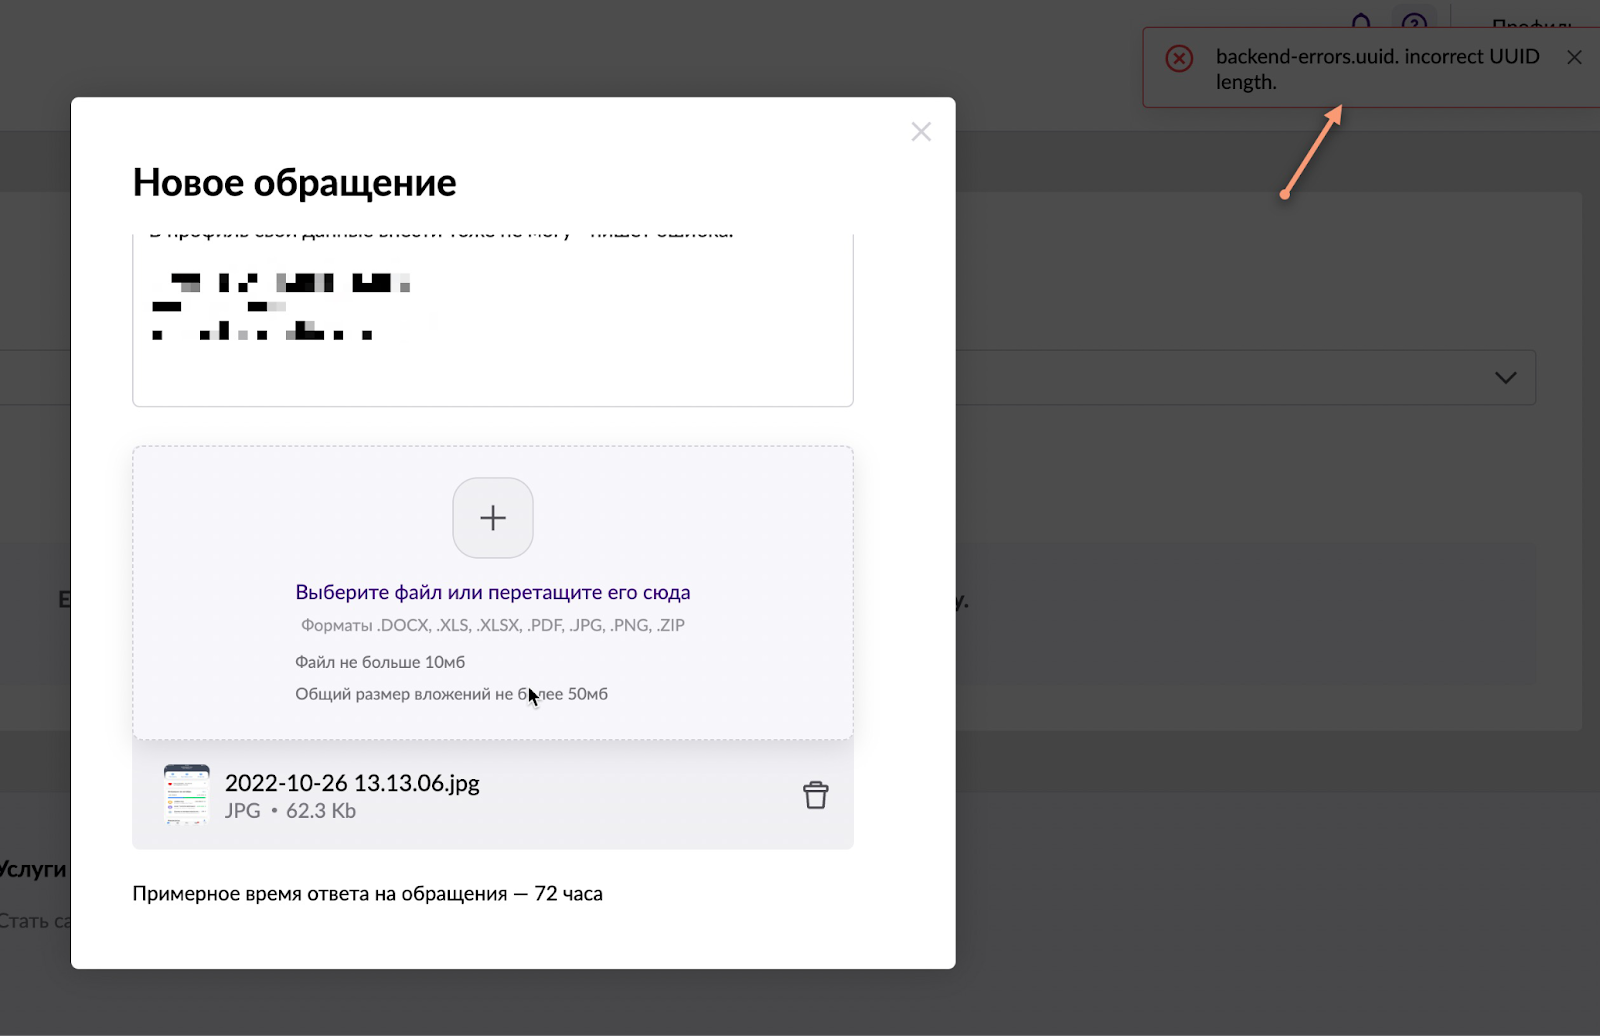
Task: Open the attached JPG file thumbnail
Action: click(187, 795)
